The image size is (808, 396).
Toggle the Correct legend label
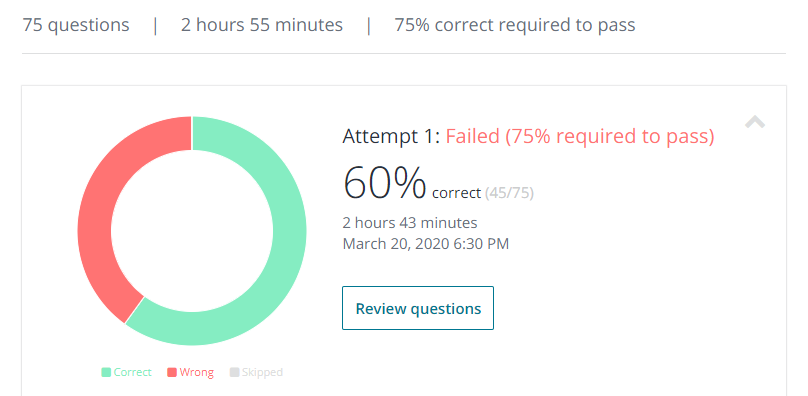pyautogui.click(x=132, y=372)
